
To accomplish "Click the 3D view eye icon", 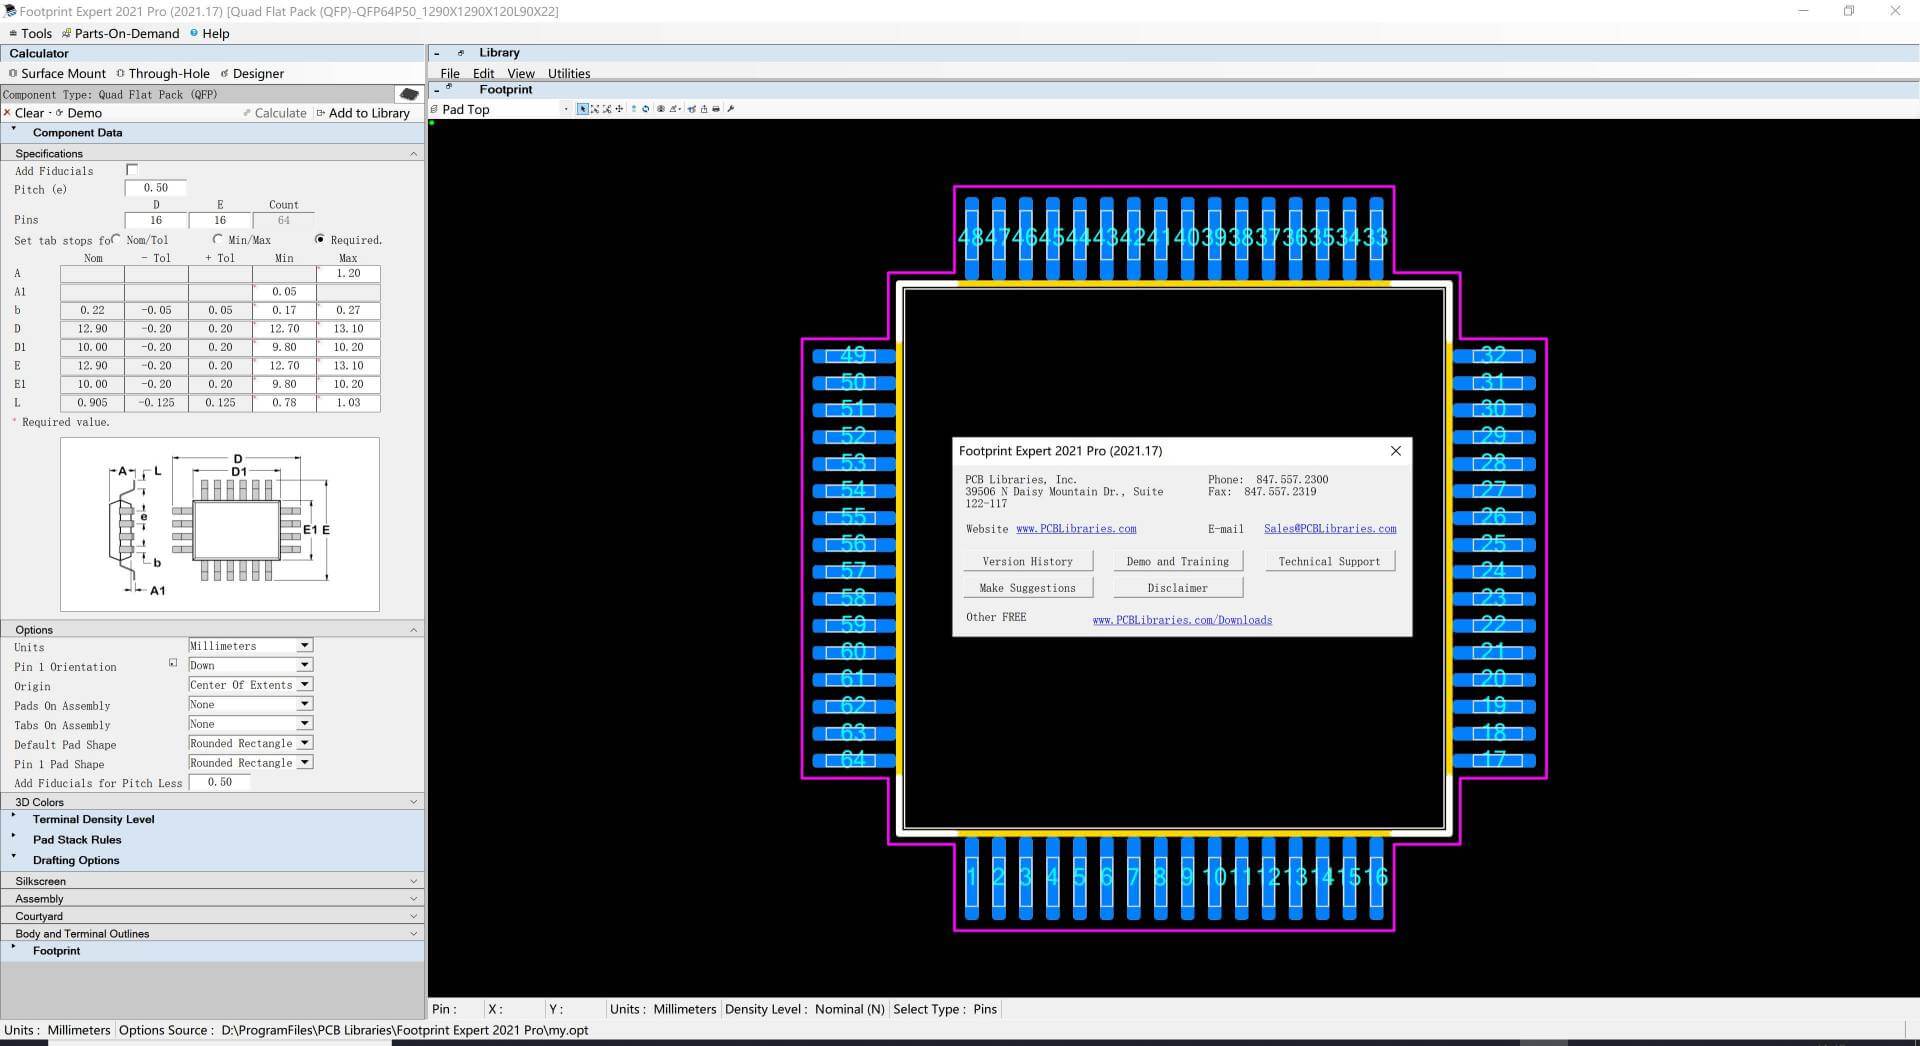I will click(660, 109).
